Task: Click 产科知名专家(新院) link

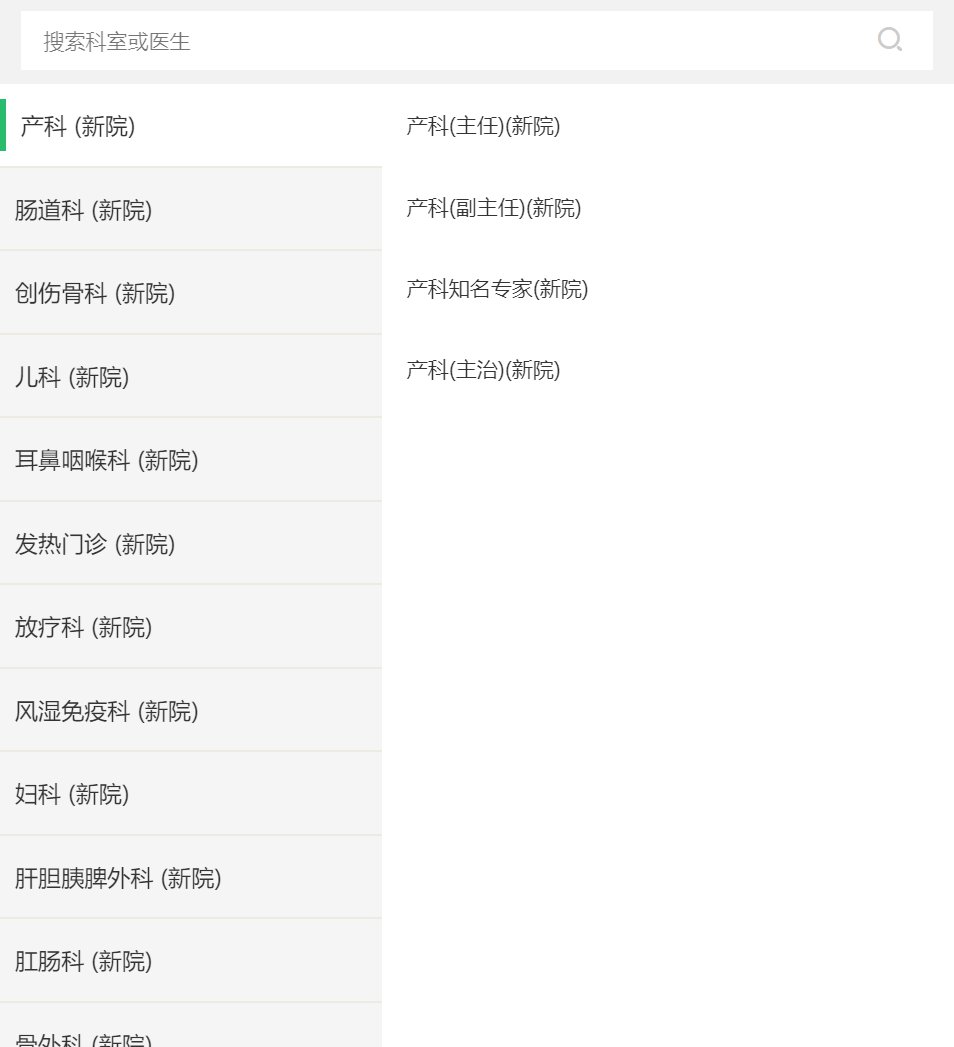Action: coord(497,289)
